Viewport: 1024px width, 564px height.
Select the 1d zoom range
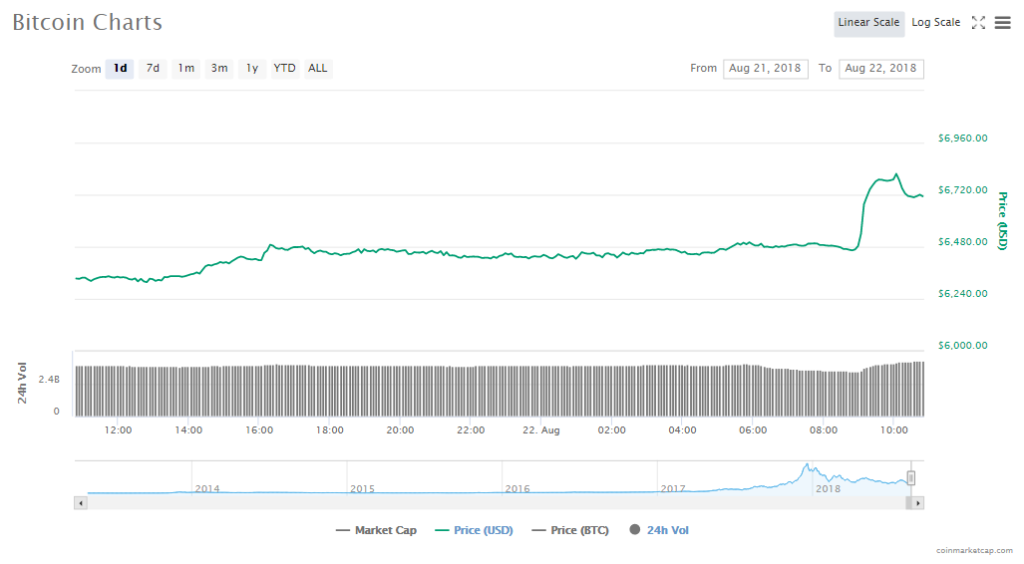click(x=120, y=69)
